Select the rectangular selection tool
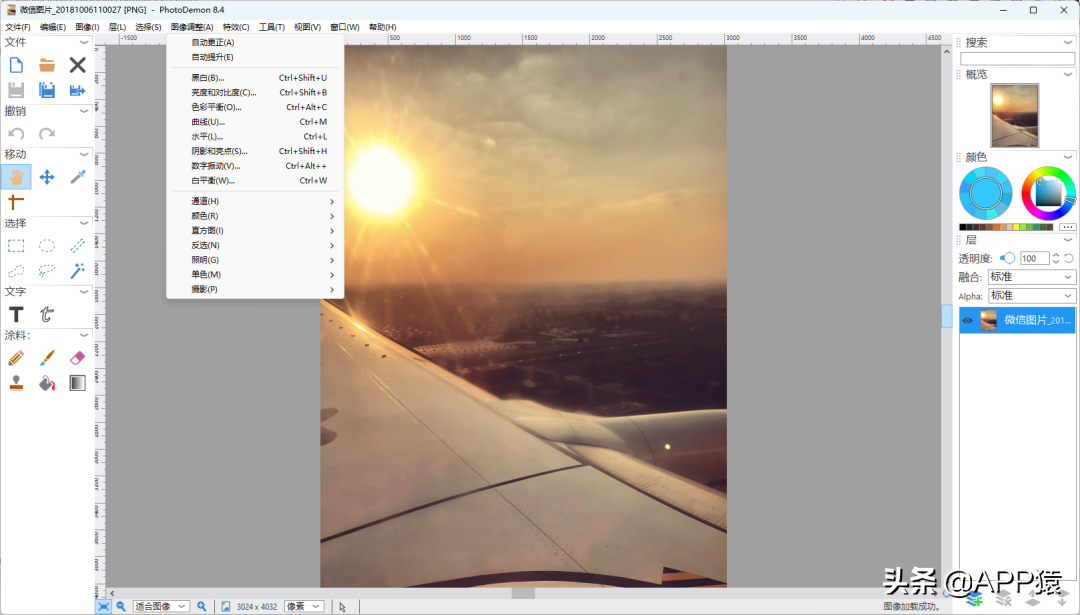The width and height of the screenshot is (1080, 615). [x=16, y=245]
